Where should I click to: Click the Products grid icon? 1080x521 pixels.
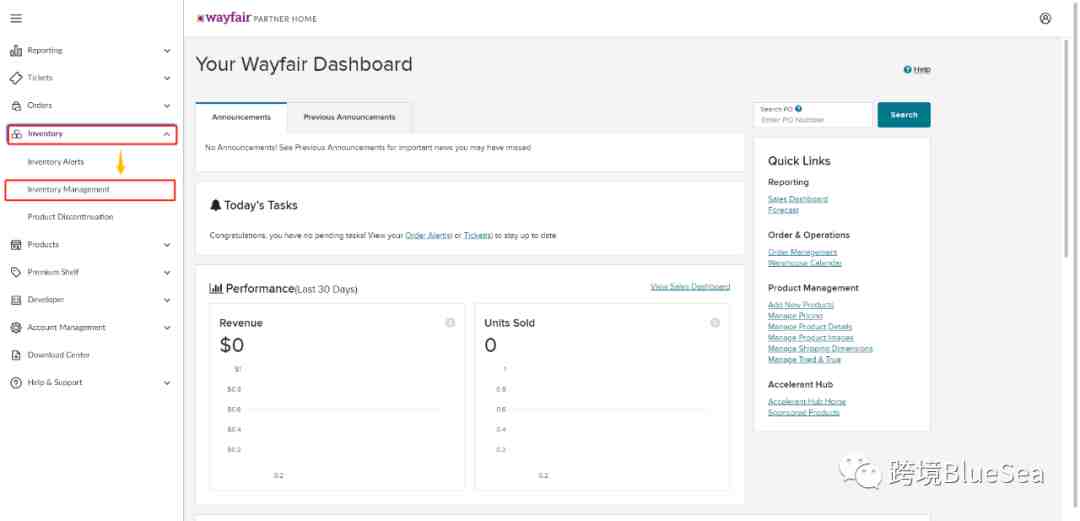click(x=16, y=245)
